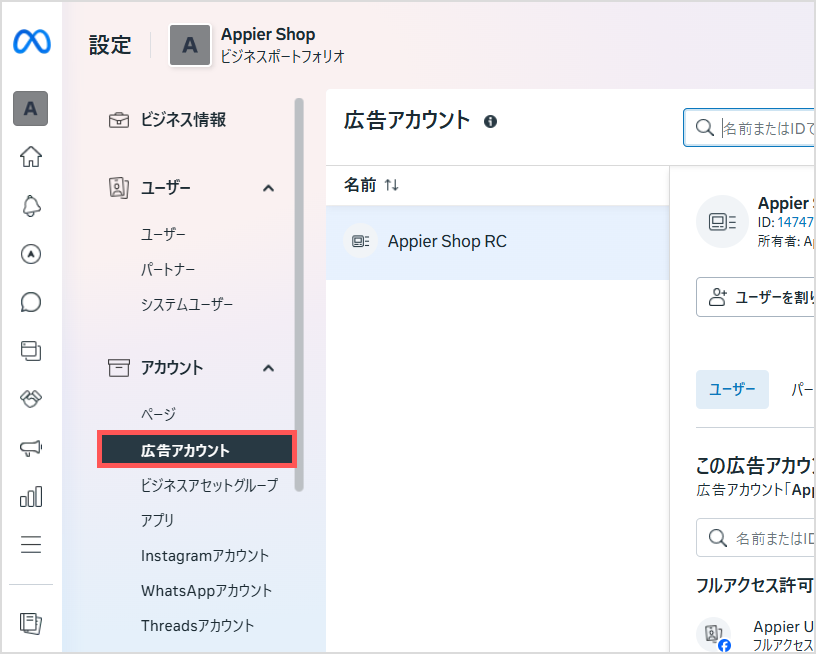Open ページ under アカウント

(x=159, y=415)
